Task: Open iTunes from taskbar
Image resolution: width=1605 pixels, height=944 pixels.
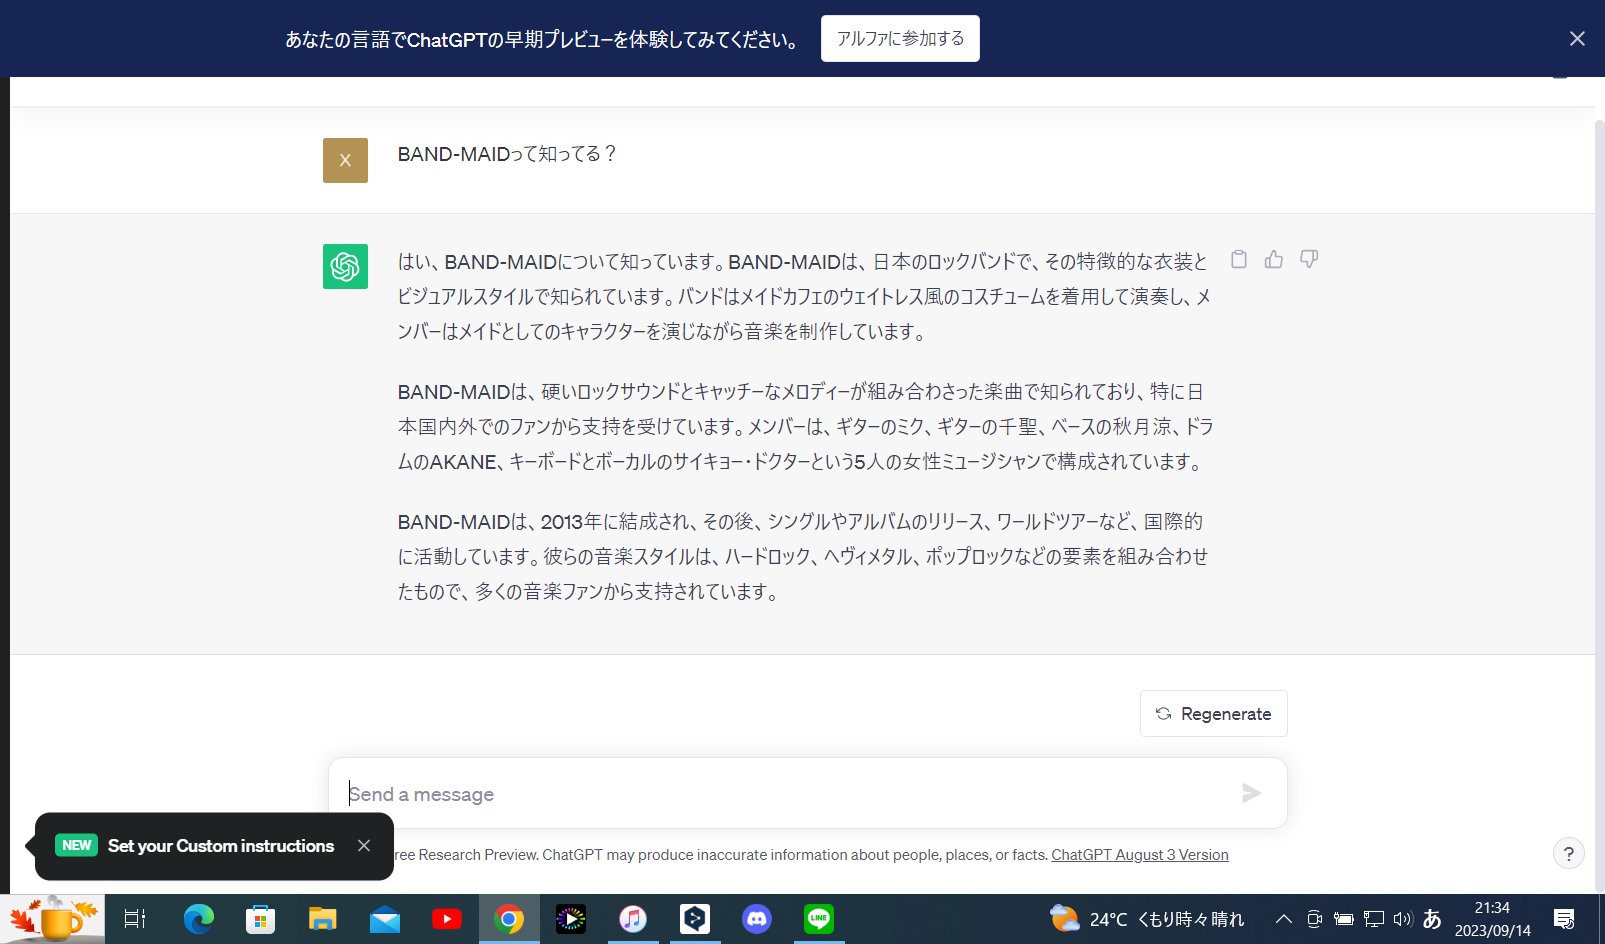Action: [633, 919]
